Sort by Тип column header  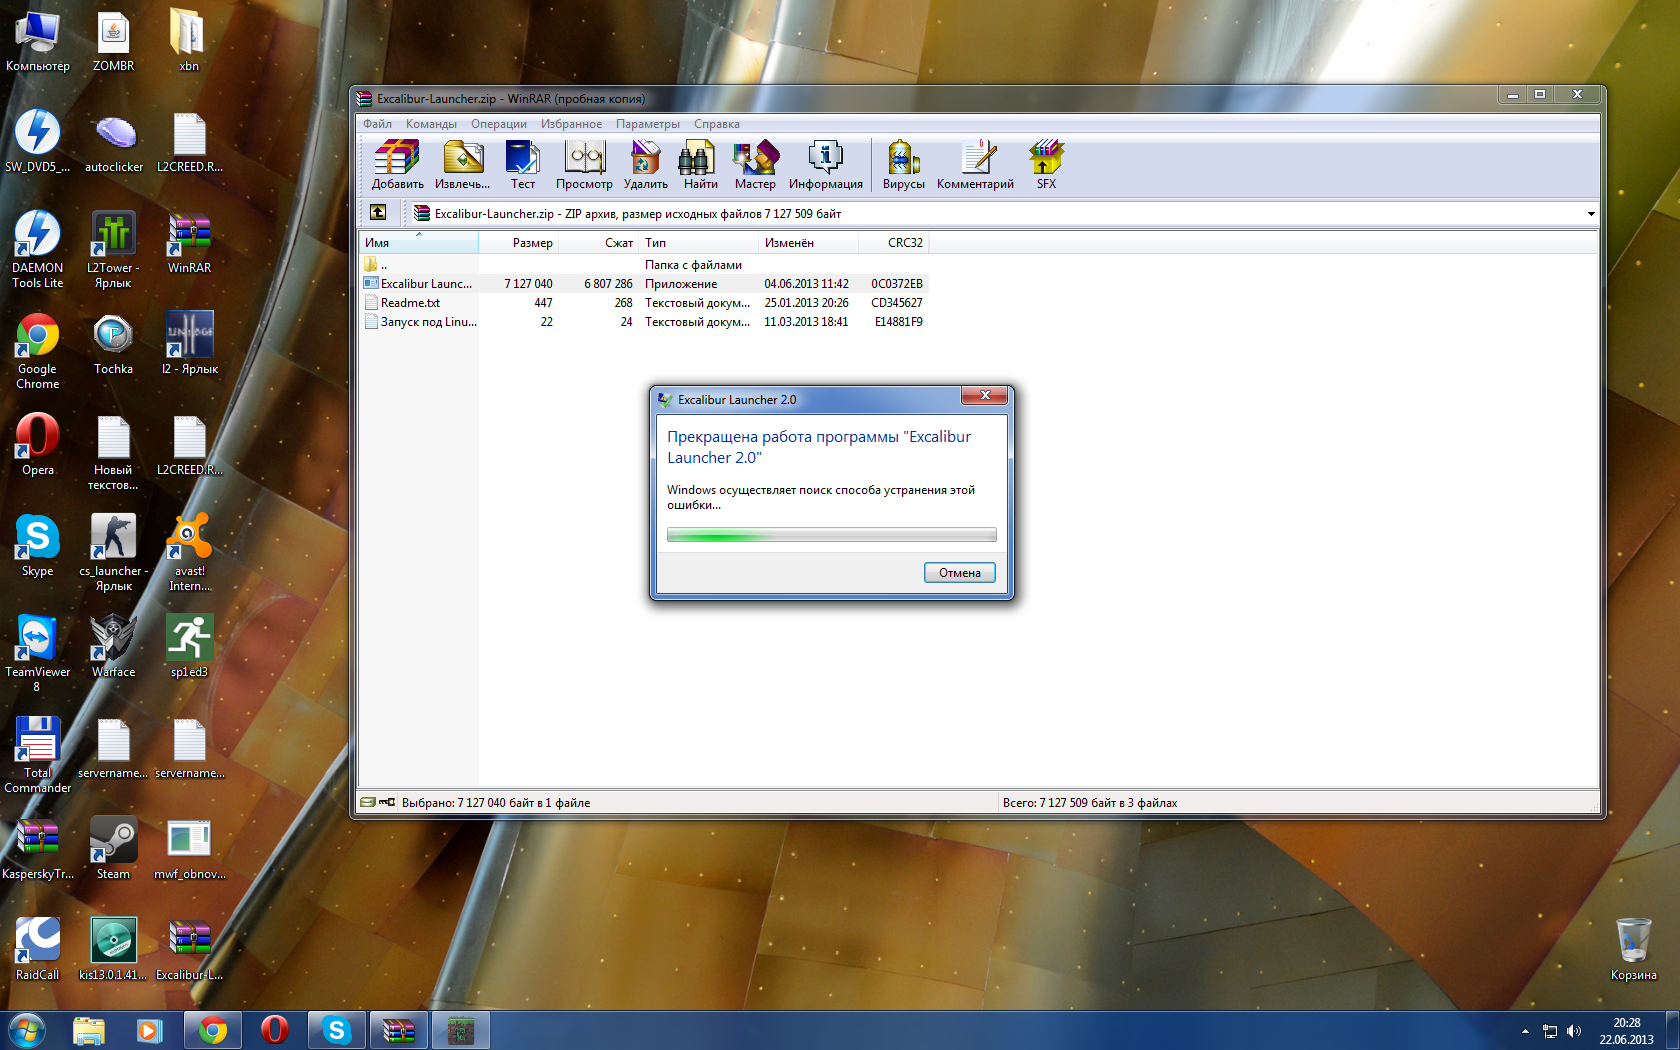[x=699, y=243]
